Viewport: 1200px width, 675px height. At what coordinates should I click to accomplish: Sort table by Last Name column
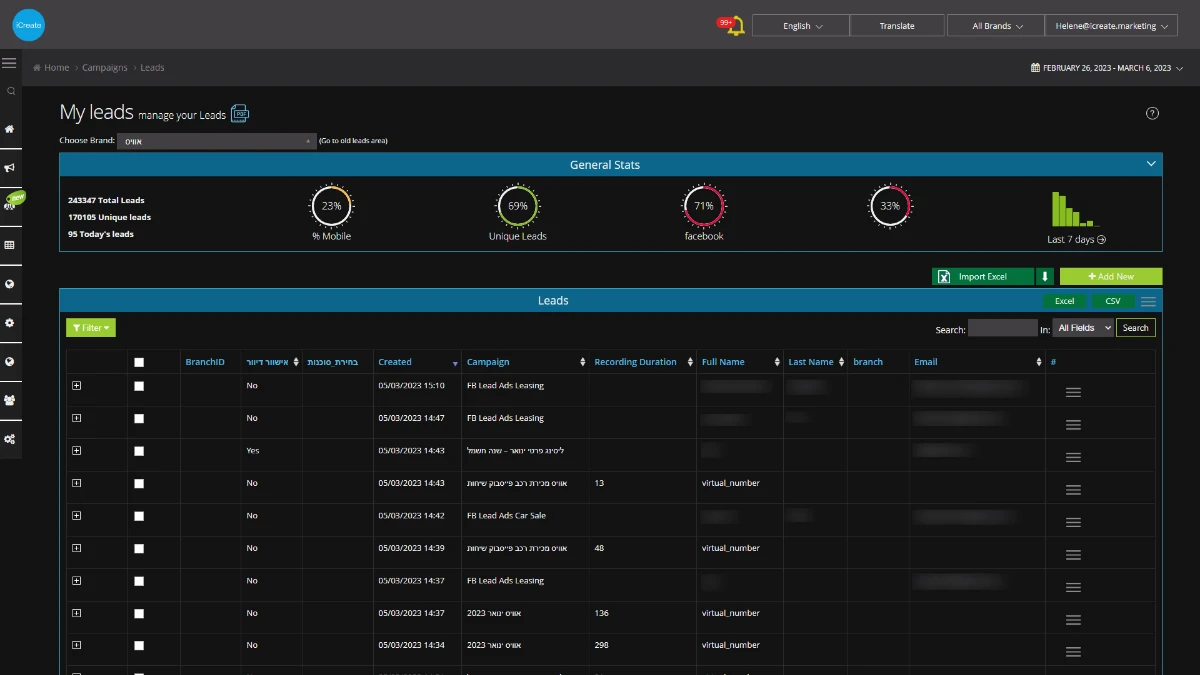pyautogui.click(x=817, y=362)
